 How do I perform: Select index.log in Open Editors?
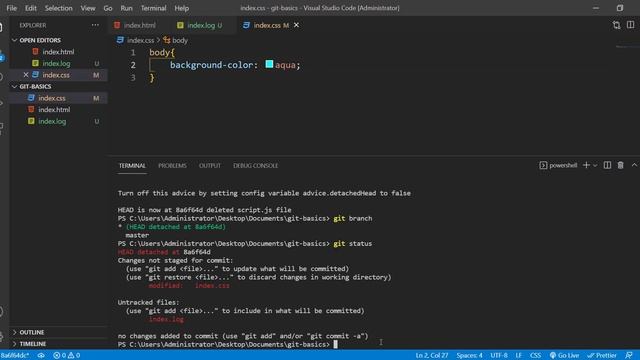pyautogui.click(x=58, y=63)
